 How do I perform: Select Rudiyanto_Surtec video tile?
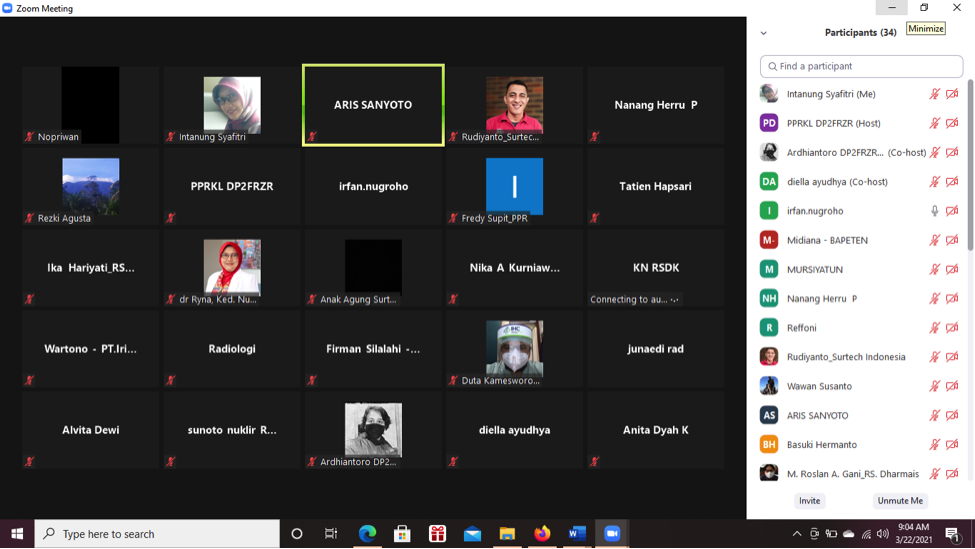point(514,105)
